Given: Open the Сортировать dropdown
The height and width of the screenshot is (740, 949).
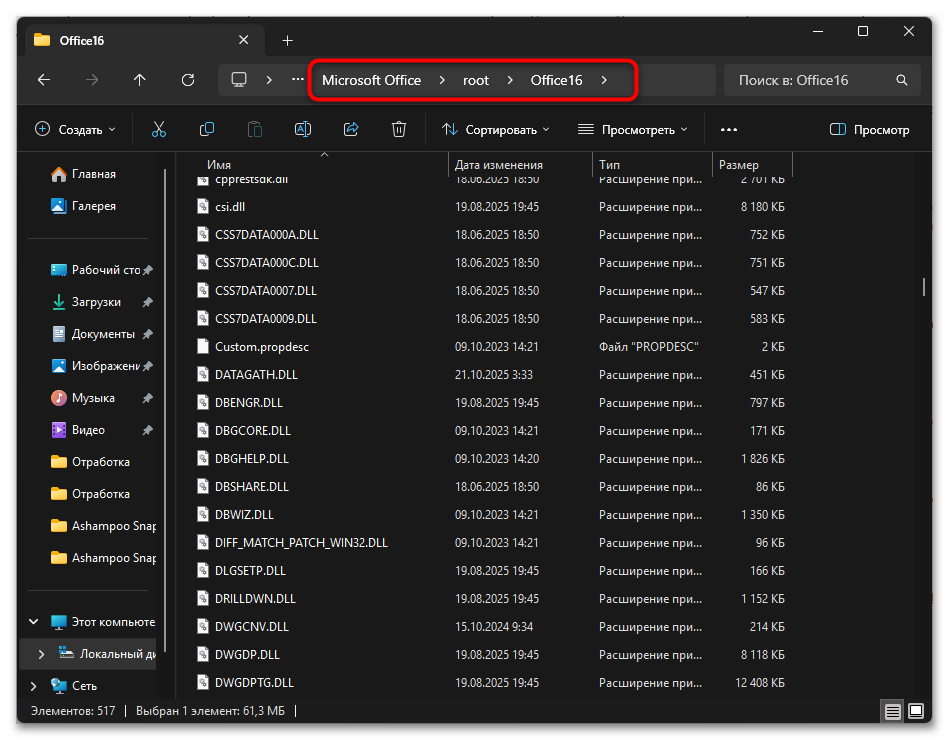Looking at the screenshot, I should (496, 129).
